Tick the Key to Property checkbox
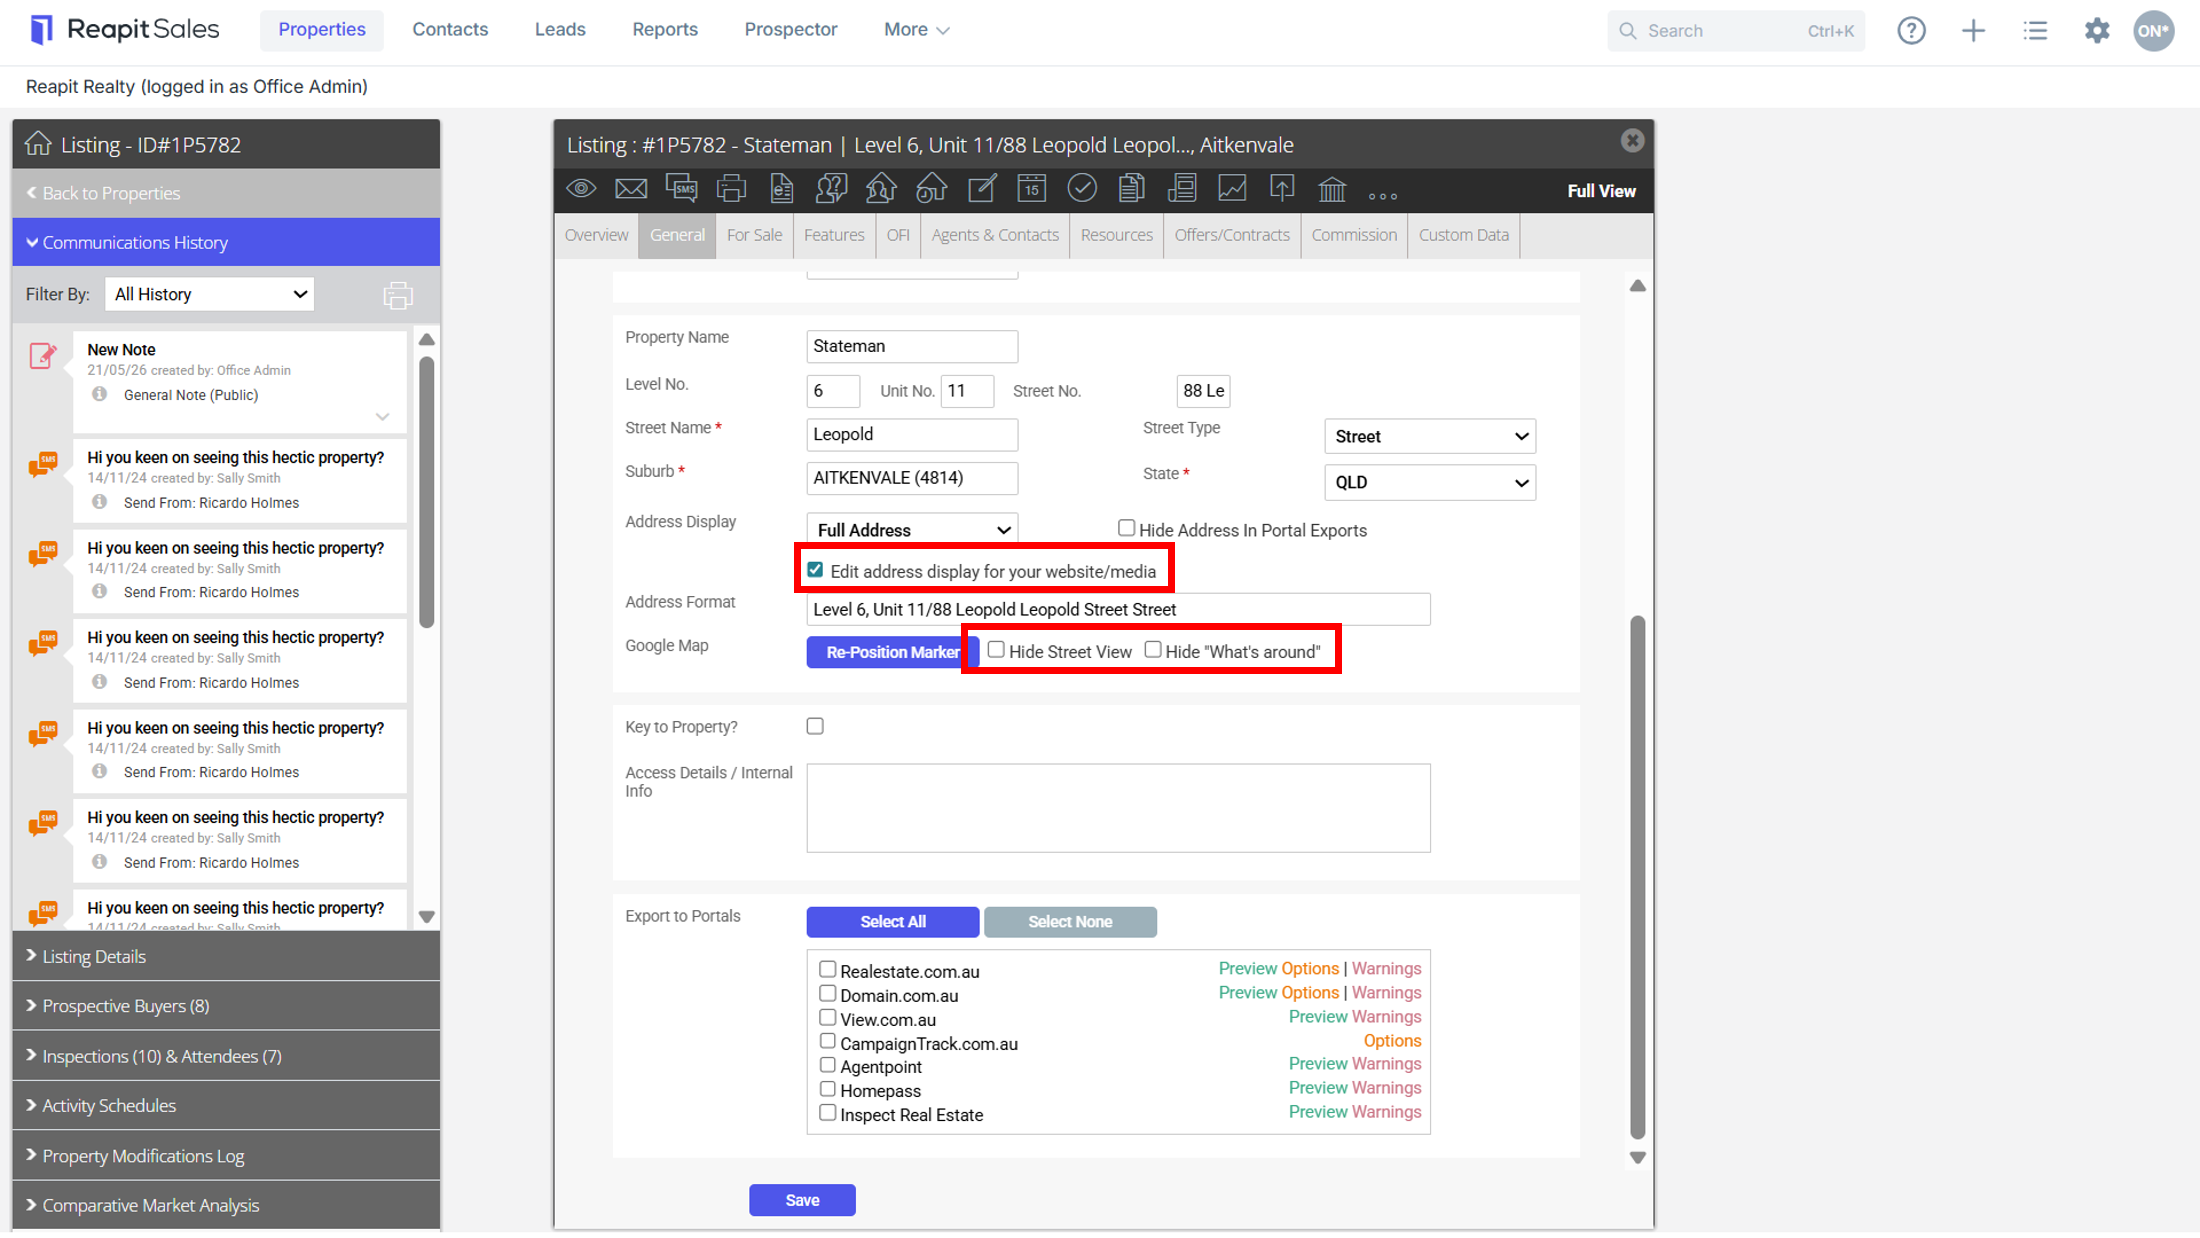Viewport: 2200px width, 1238px height. (815, 726)
